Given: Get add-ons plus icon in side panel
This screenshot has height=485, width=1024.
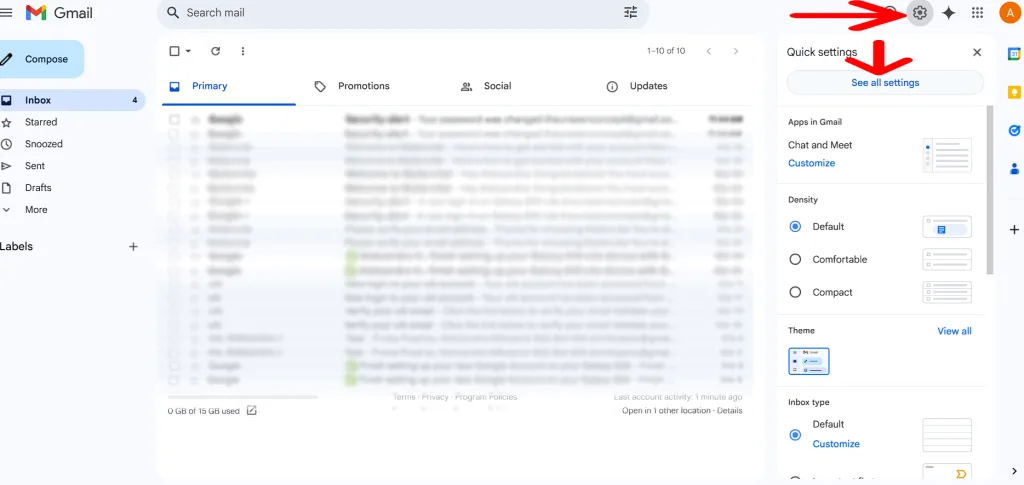Looking at the screenshot, I should [x=1014, y=229].
